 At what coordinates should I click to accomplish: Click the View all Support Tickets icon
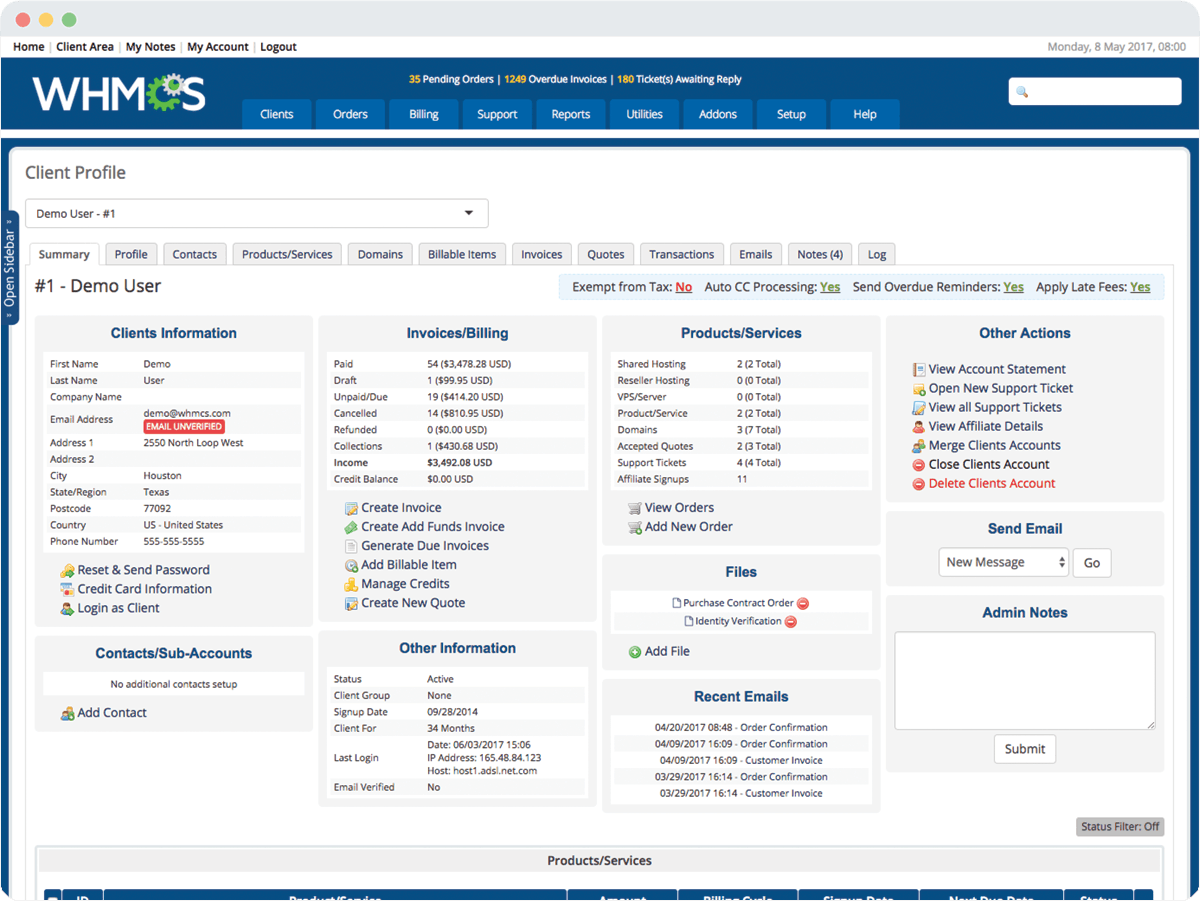[x=919, y=408]
